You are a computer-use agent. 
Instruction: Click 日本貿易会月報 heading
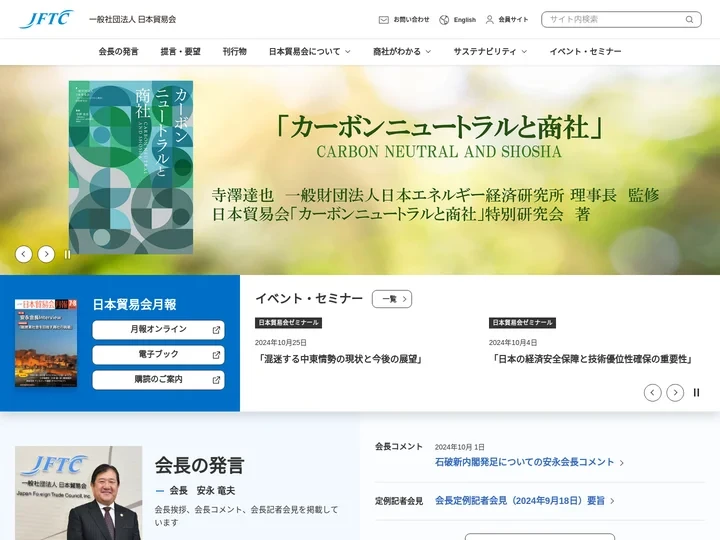click(135, 304)
